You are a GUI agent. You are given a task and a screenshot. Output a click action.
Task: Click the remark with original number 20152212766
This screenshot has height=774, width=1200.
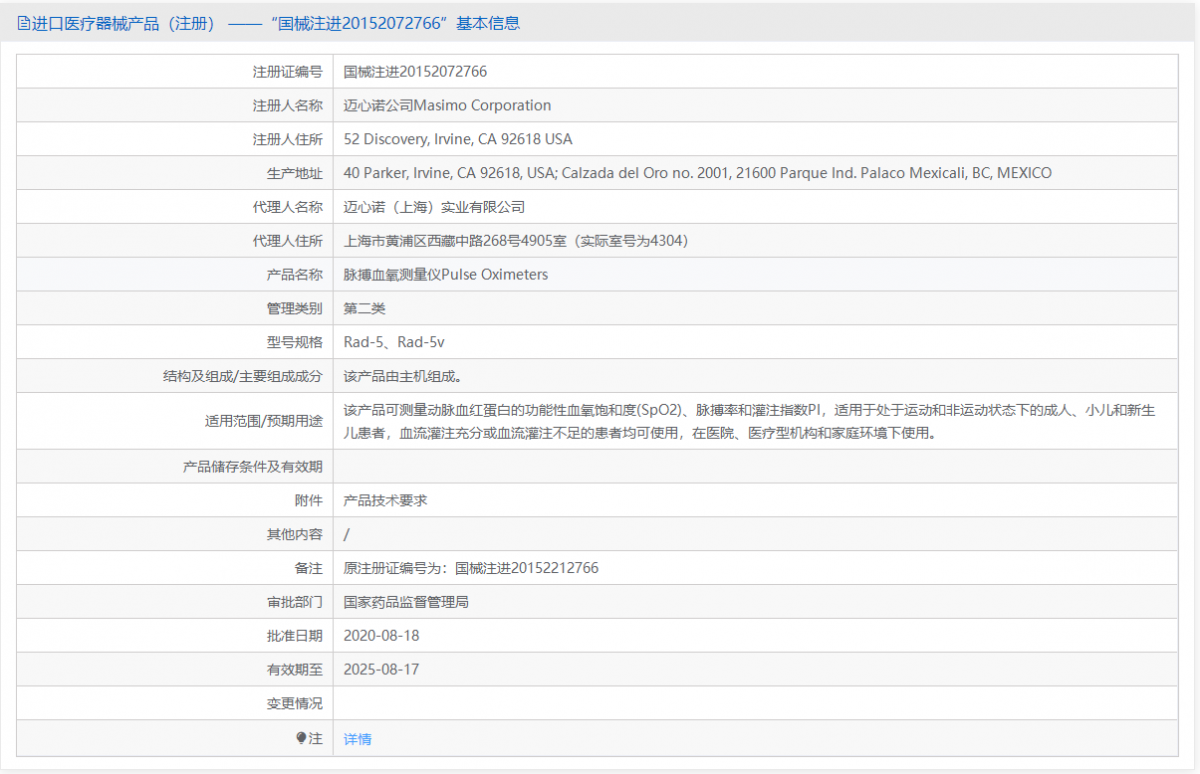[x=470, y=568]
